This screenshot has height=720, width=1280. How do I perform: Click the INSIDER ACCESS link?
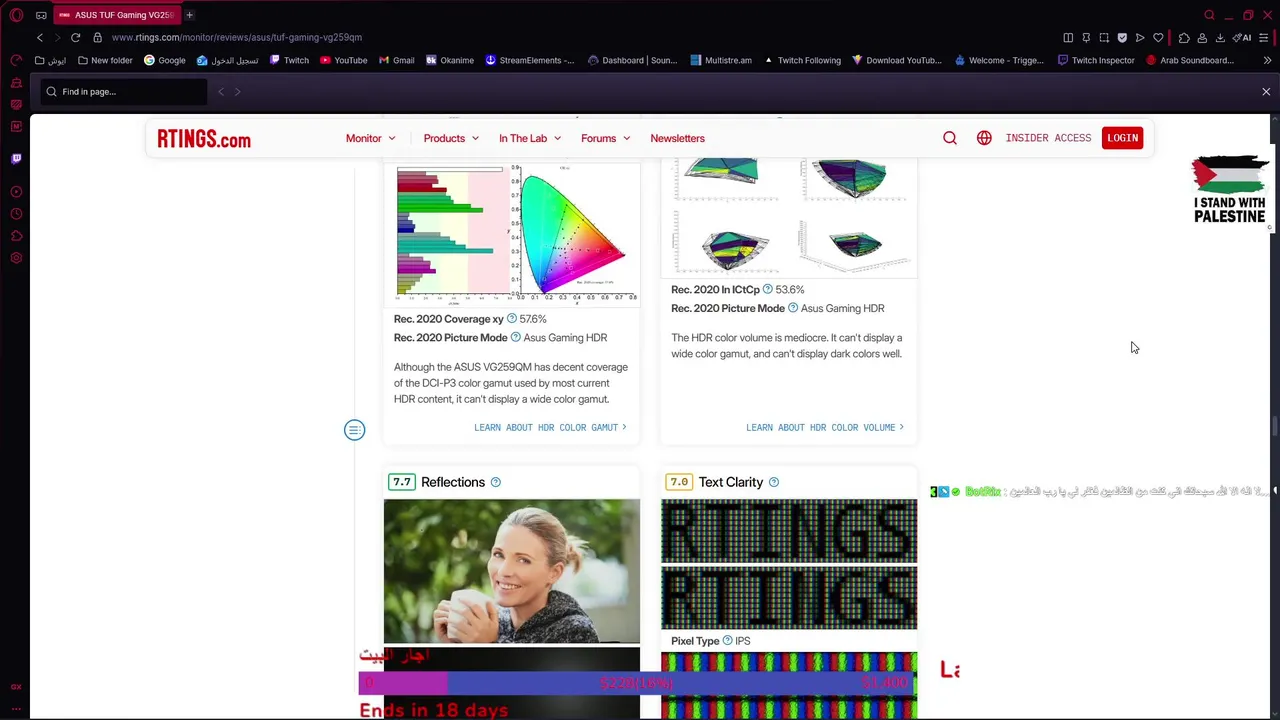(1048, 138)
